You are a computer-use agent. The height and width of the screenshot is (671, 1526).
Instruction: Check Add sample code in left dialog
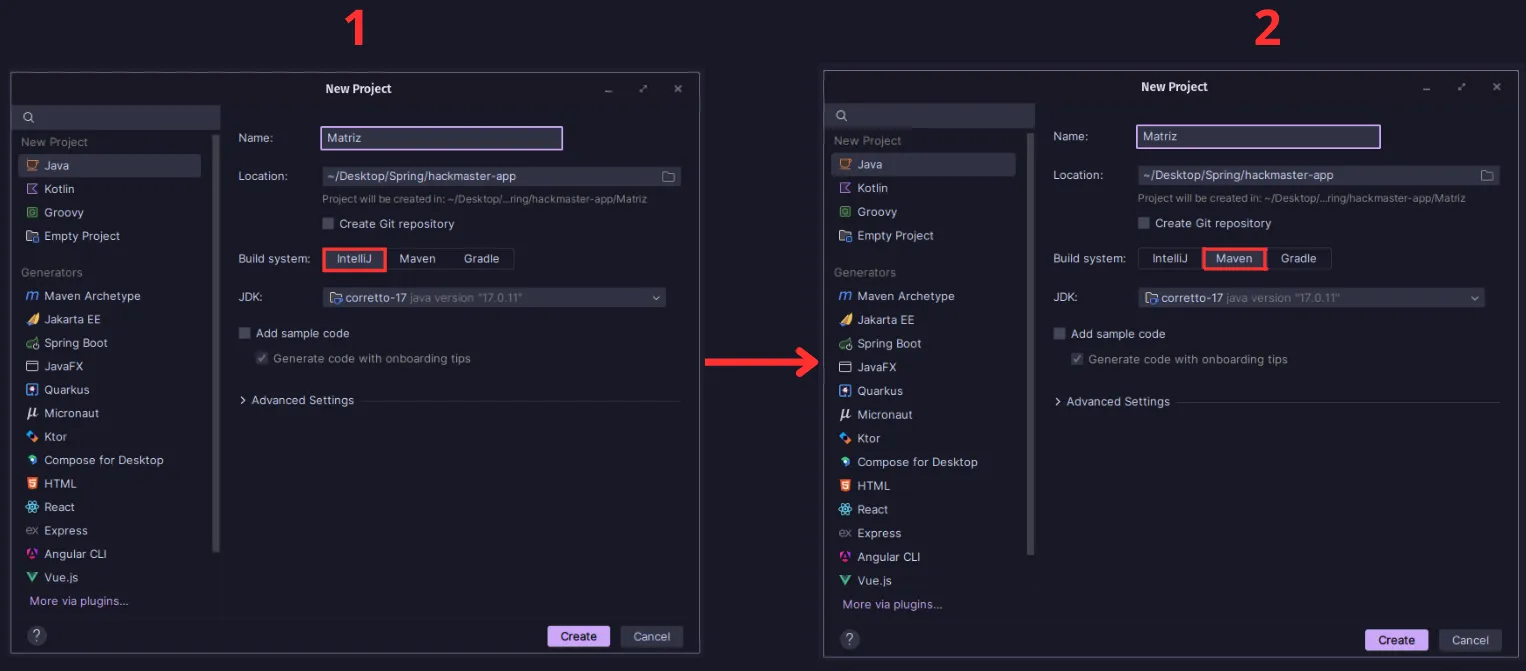point(245,334)
